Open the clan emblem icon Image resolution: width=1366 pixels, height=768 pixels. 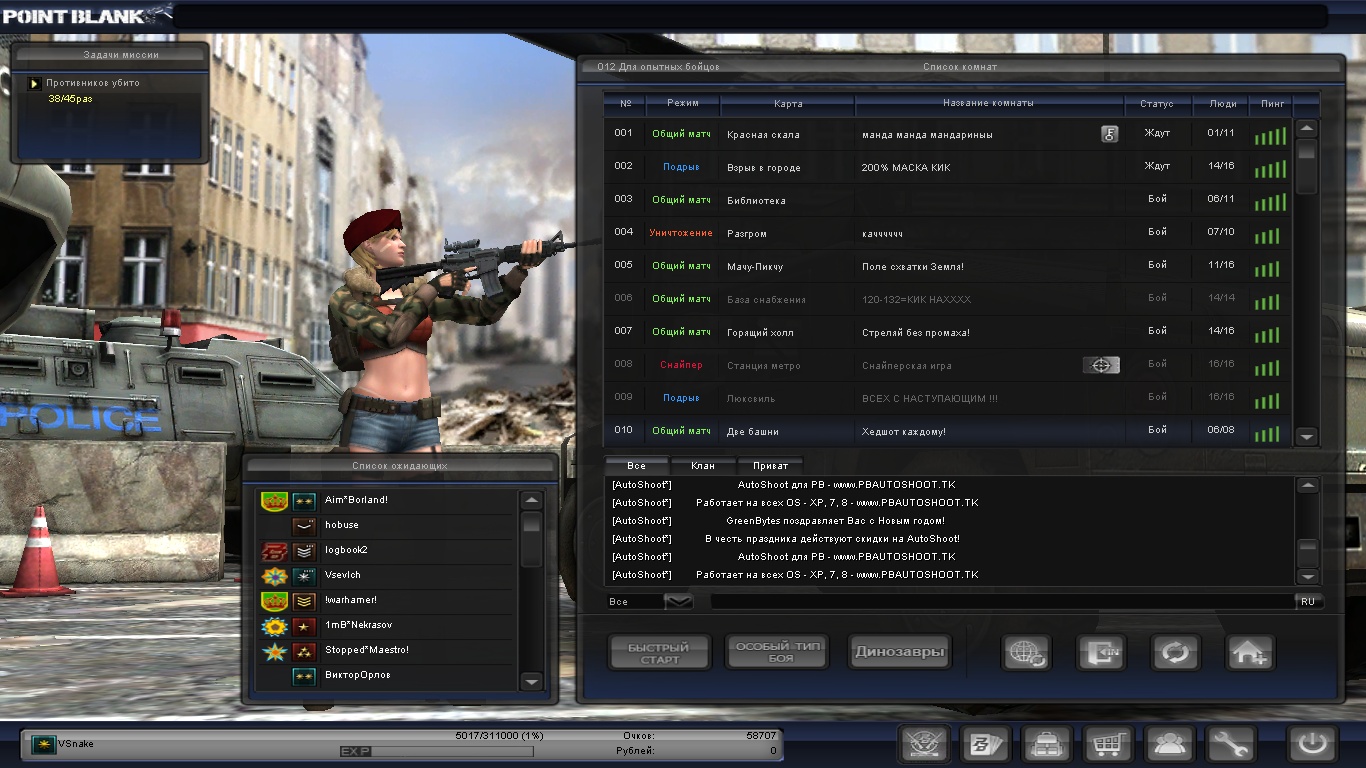[924, 744]
